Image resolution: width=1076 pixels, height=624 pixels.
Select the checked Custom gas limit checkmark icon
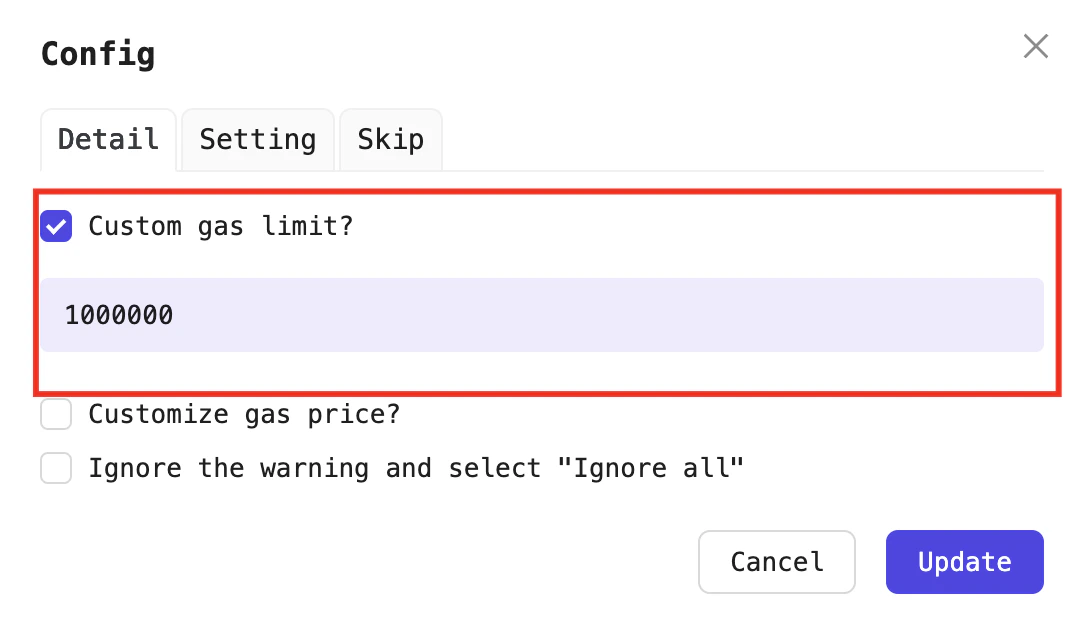pyautogui.click(x=56, y=226)
